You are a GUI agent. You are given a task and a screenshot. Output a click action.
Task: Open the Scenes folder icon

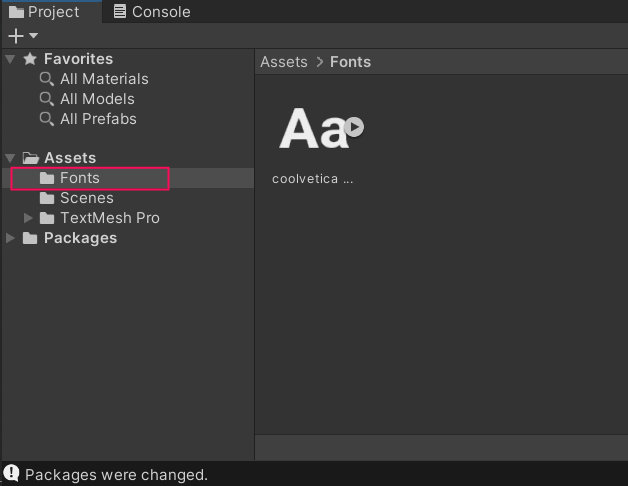[x=47, y=198]
